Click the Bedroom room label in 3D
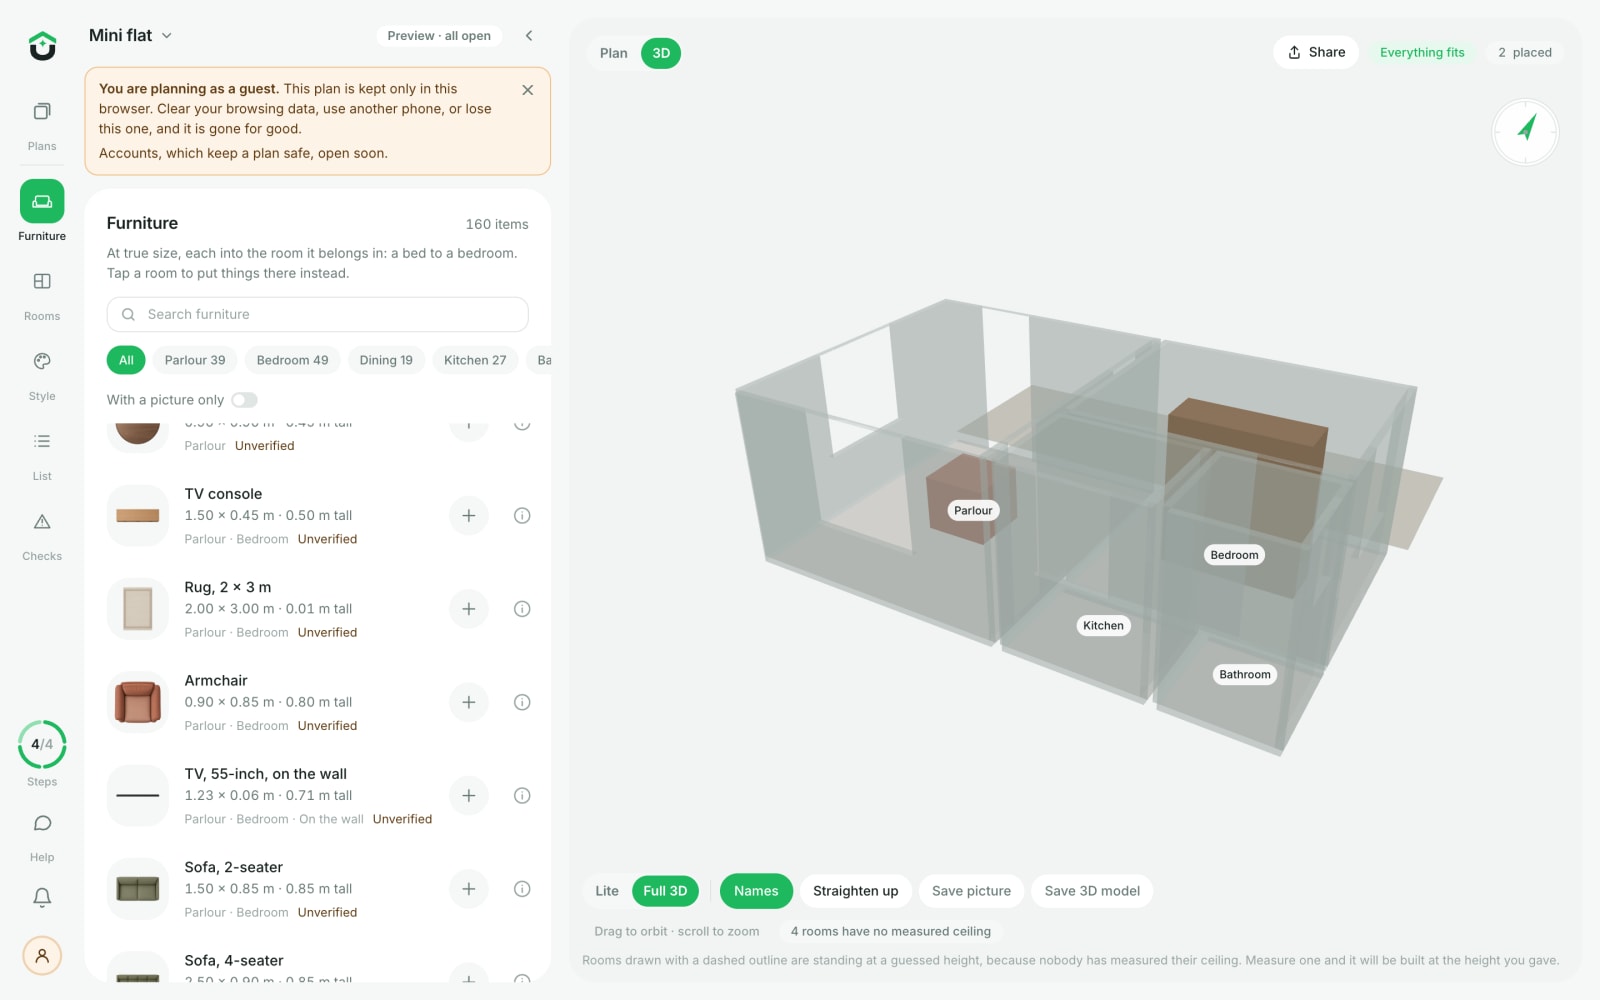This screenshot has height=1000, width=1600. [x=1234, y=555]
